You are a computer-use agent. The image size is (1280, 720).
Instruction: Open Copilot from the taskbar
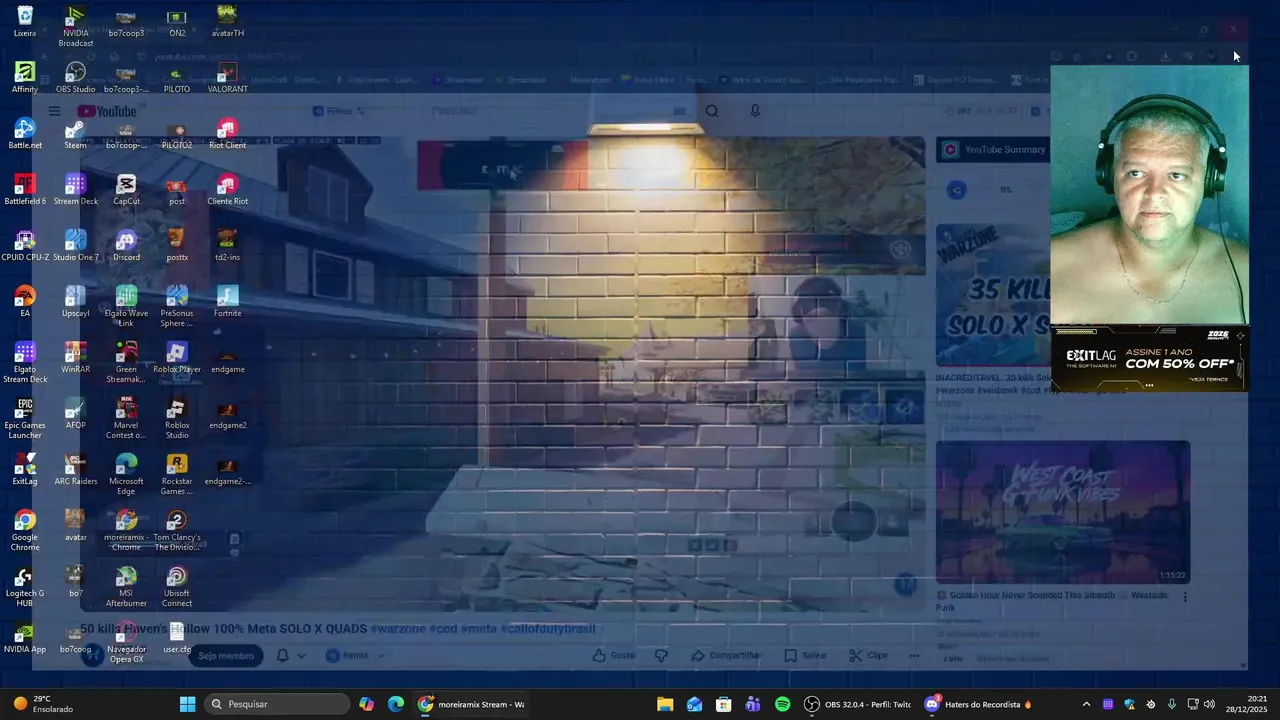366,704
